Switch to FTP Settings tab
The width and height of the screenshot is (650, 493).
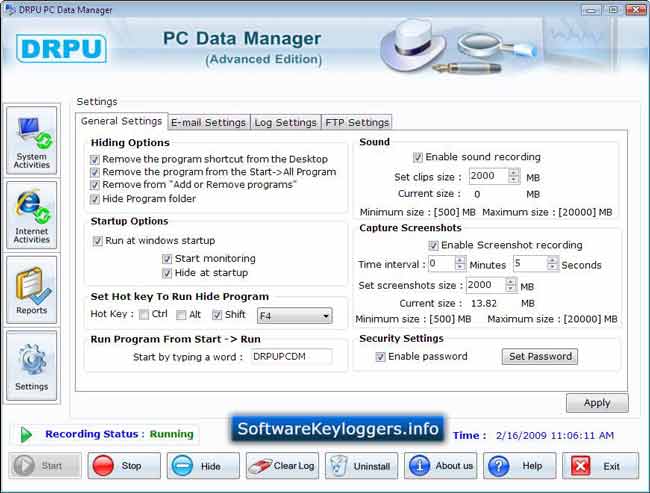click(357, 122)
